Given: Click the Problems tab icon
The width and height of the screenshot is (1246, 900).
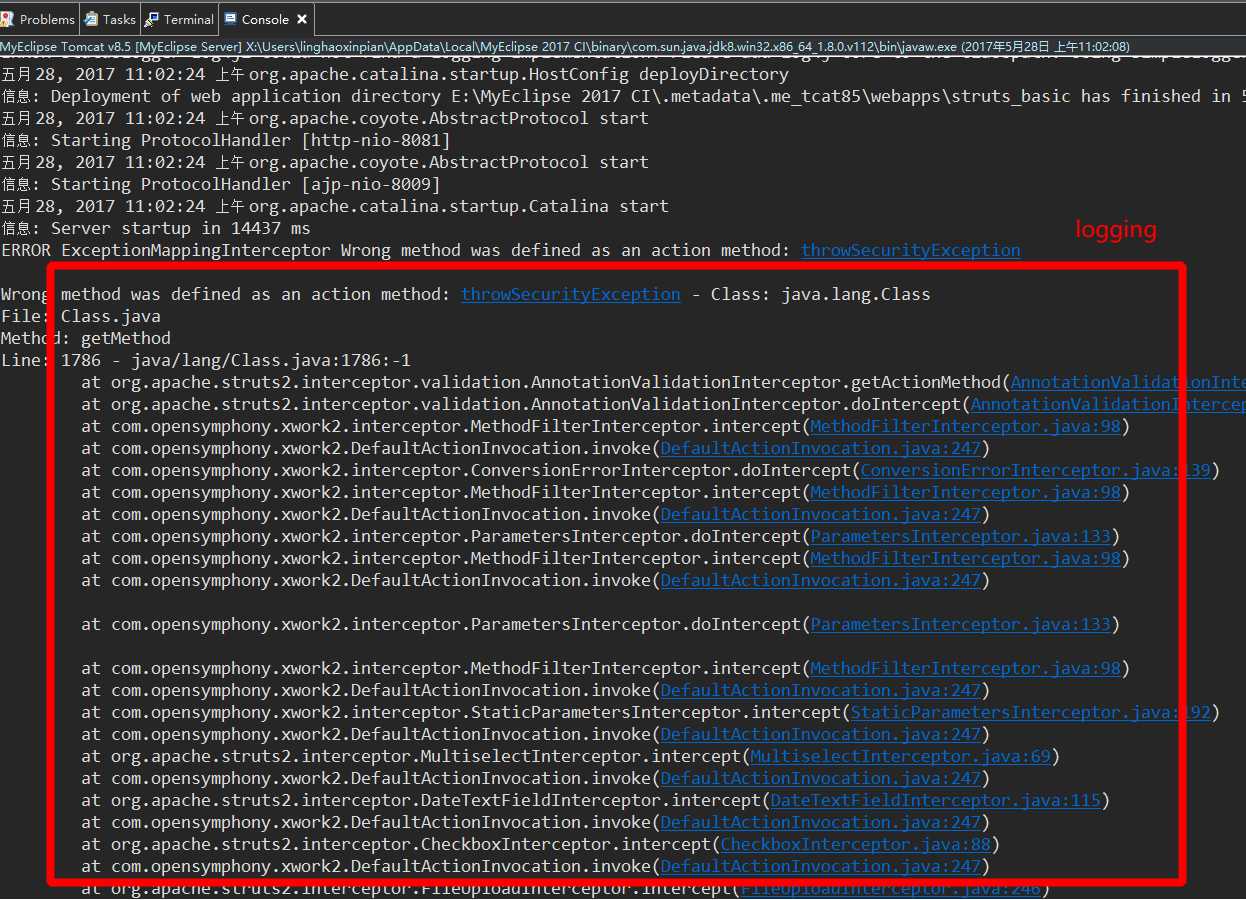Looking at the screenshot, I should [7, 19].
